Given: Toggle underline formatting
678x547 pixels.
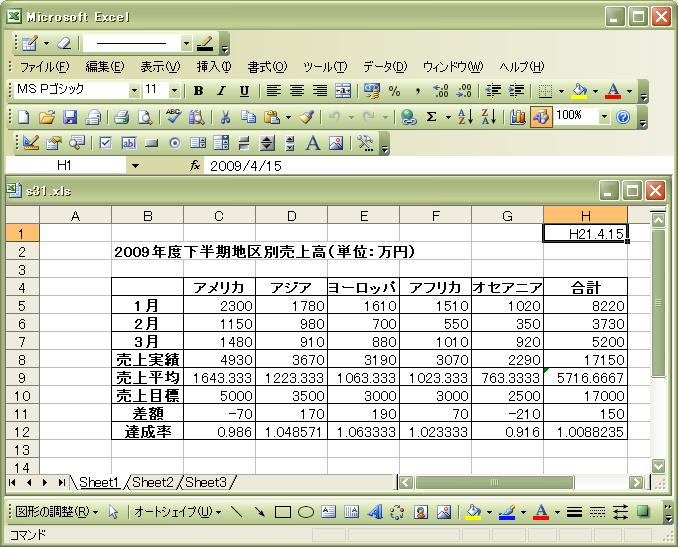Looking at the screenshot, I should pos(244,91).
